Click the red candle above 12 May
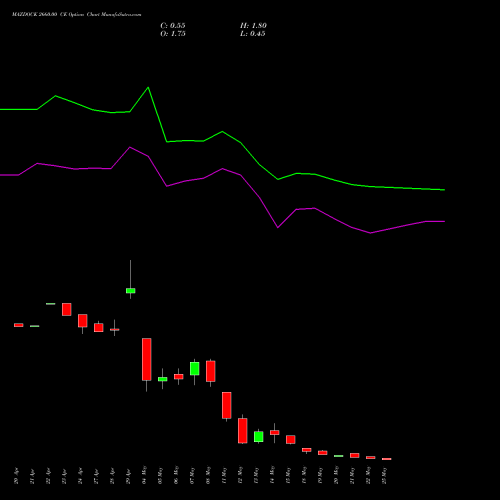 [243, 431]
